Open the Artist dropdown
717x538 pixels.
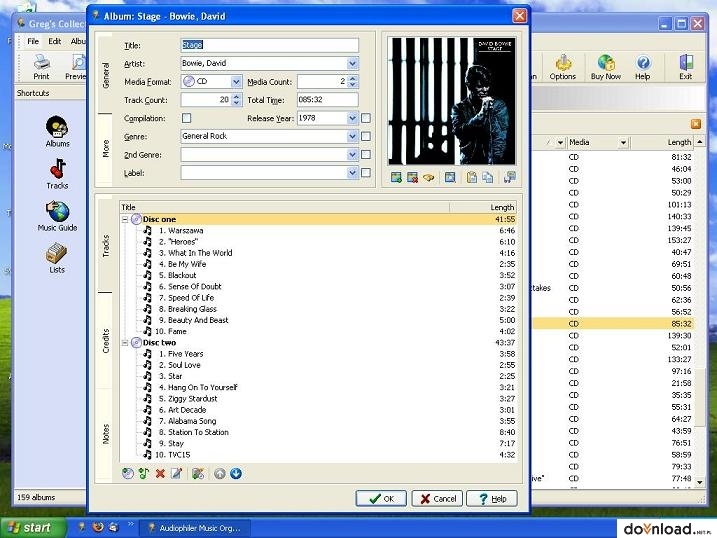pyautogui.click(x=352, y=63)
